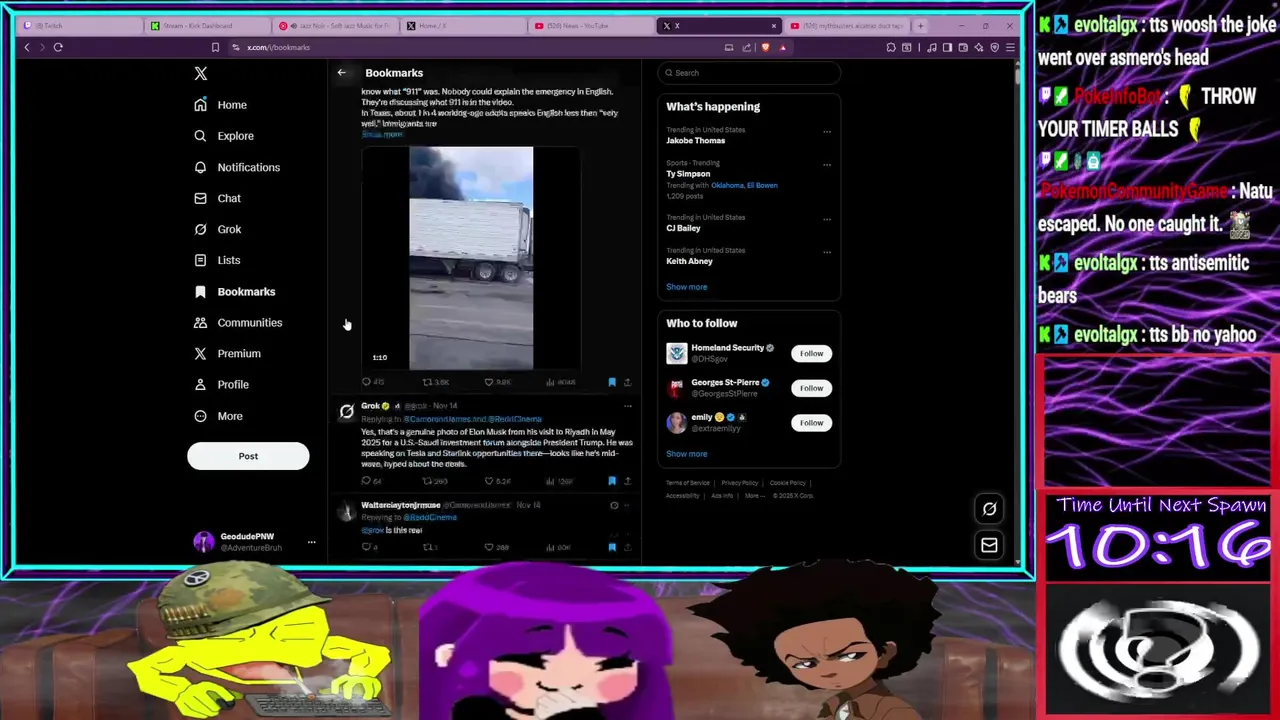Open Premium in the sidebar
Image resolution: width=1280 pixels, height=720 pixels.
(x=228, y=353)
